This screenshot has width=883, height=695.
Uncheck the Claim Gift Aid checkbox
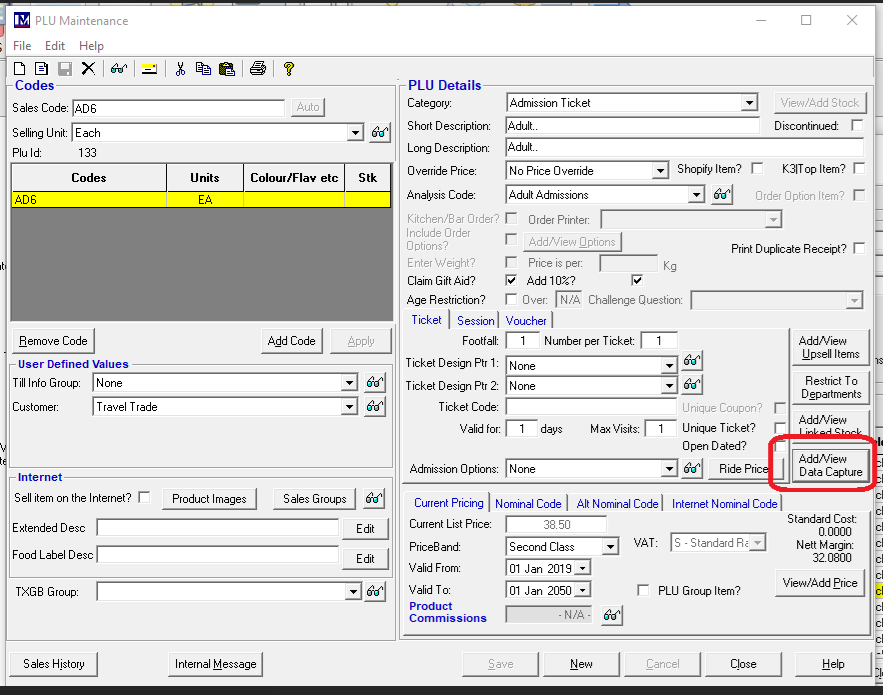pos(512,281)
